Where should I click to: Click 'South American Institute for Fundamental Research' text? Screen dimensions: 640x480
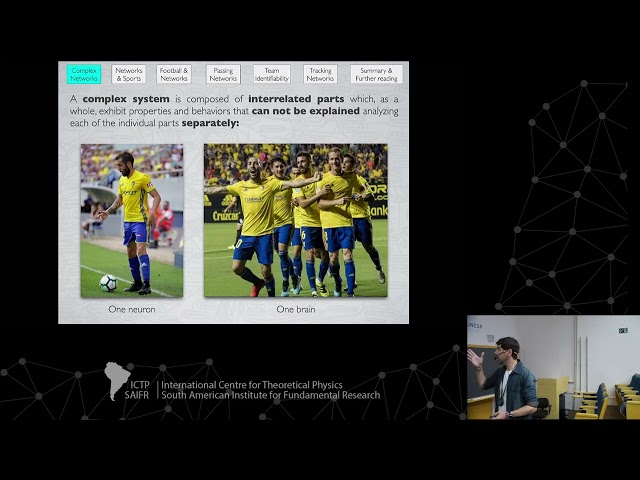click(271, 395)
